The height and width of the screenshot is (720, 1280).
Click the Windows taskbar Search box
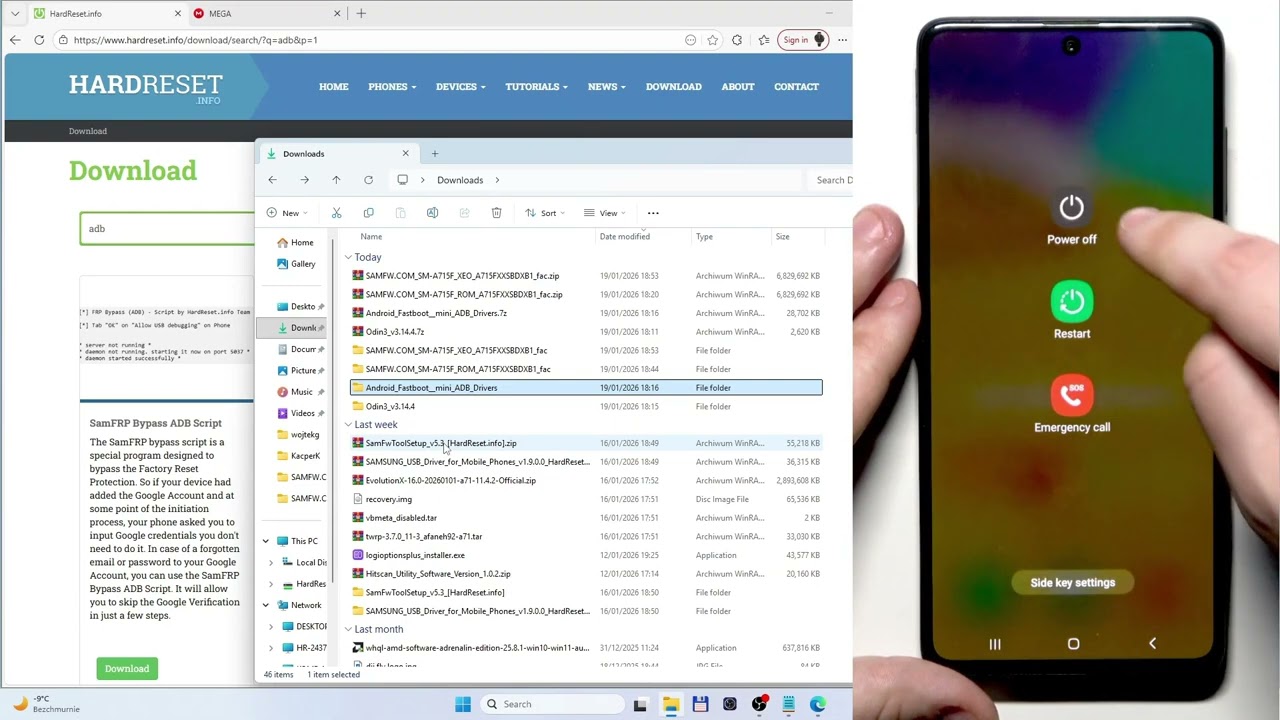pos(553,704)
